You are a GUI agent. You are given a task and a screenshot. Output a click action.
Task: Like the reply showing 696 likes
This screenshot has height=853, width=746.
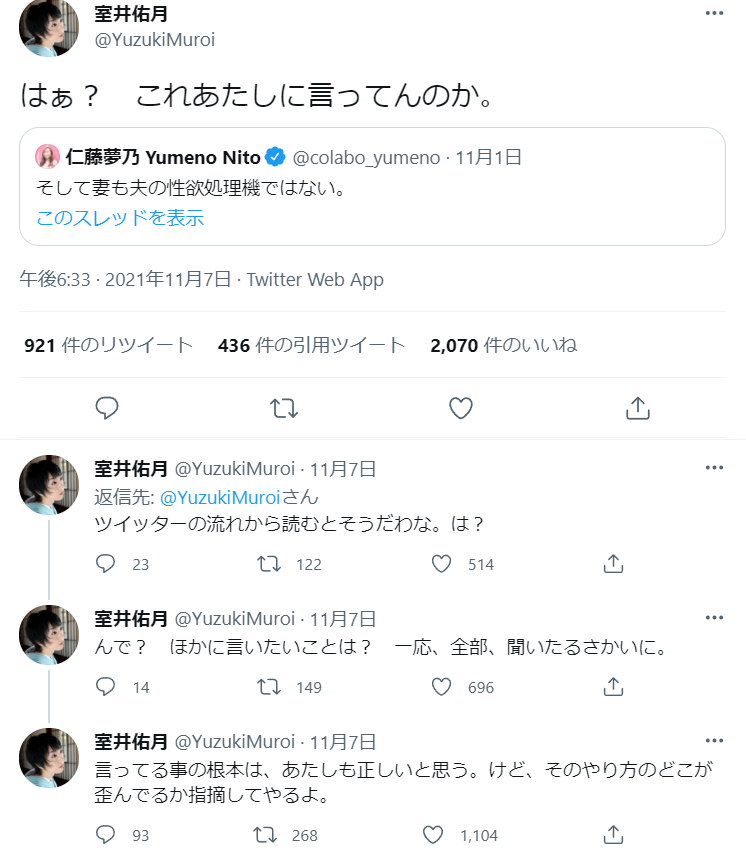point(442,687)
